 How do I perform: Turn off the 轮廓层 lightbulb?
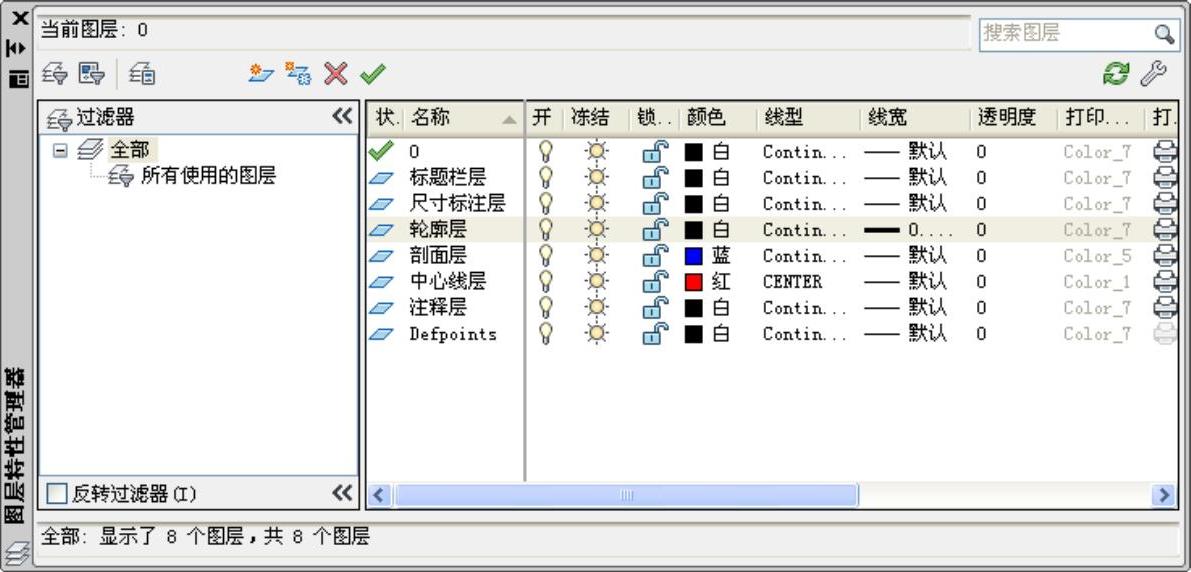(545, 230)
